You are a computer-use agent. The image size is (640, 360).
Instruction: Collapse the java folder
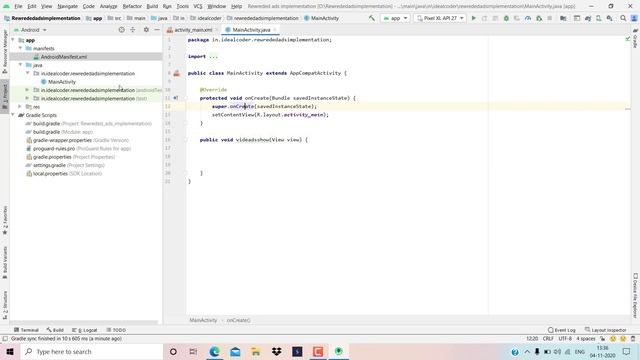click(20, 65)
